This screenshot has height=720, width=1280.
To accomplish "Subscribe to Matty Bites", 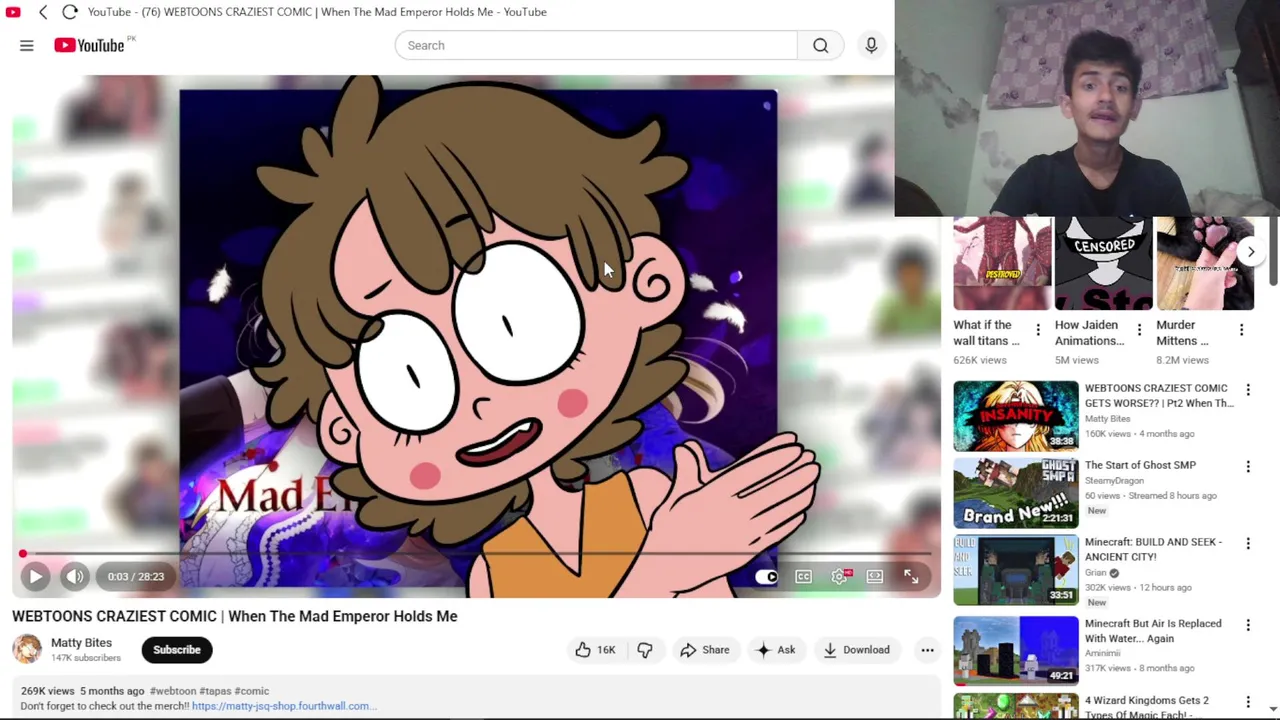I will (x=177, y=650).
